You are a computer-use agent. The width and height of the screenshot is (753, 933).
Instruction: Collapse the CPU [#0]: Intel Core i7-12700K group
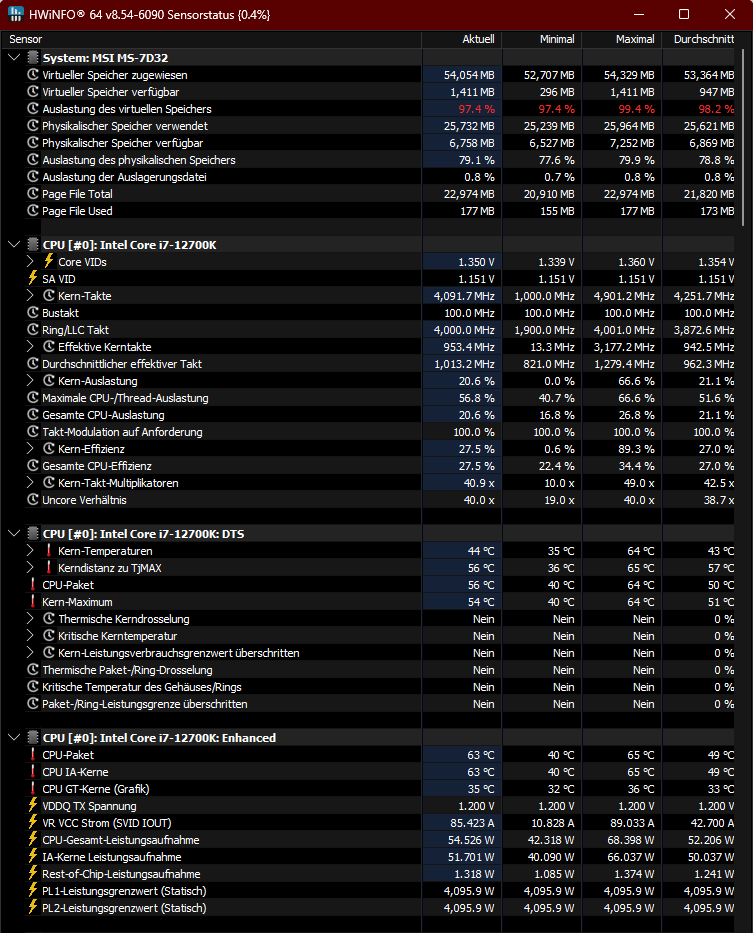[x=14, y=245]
